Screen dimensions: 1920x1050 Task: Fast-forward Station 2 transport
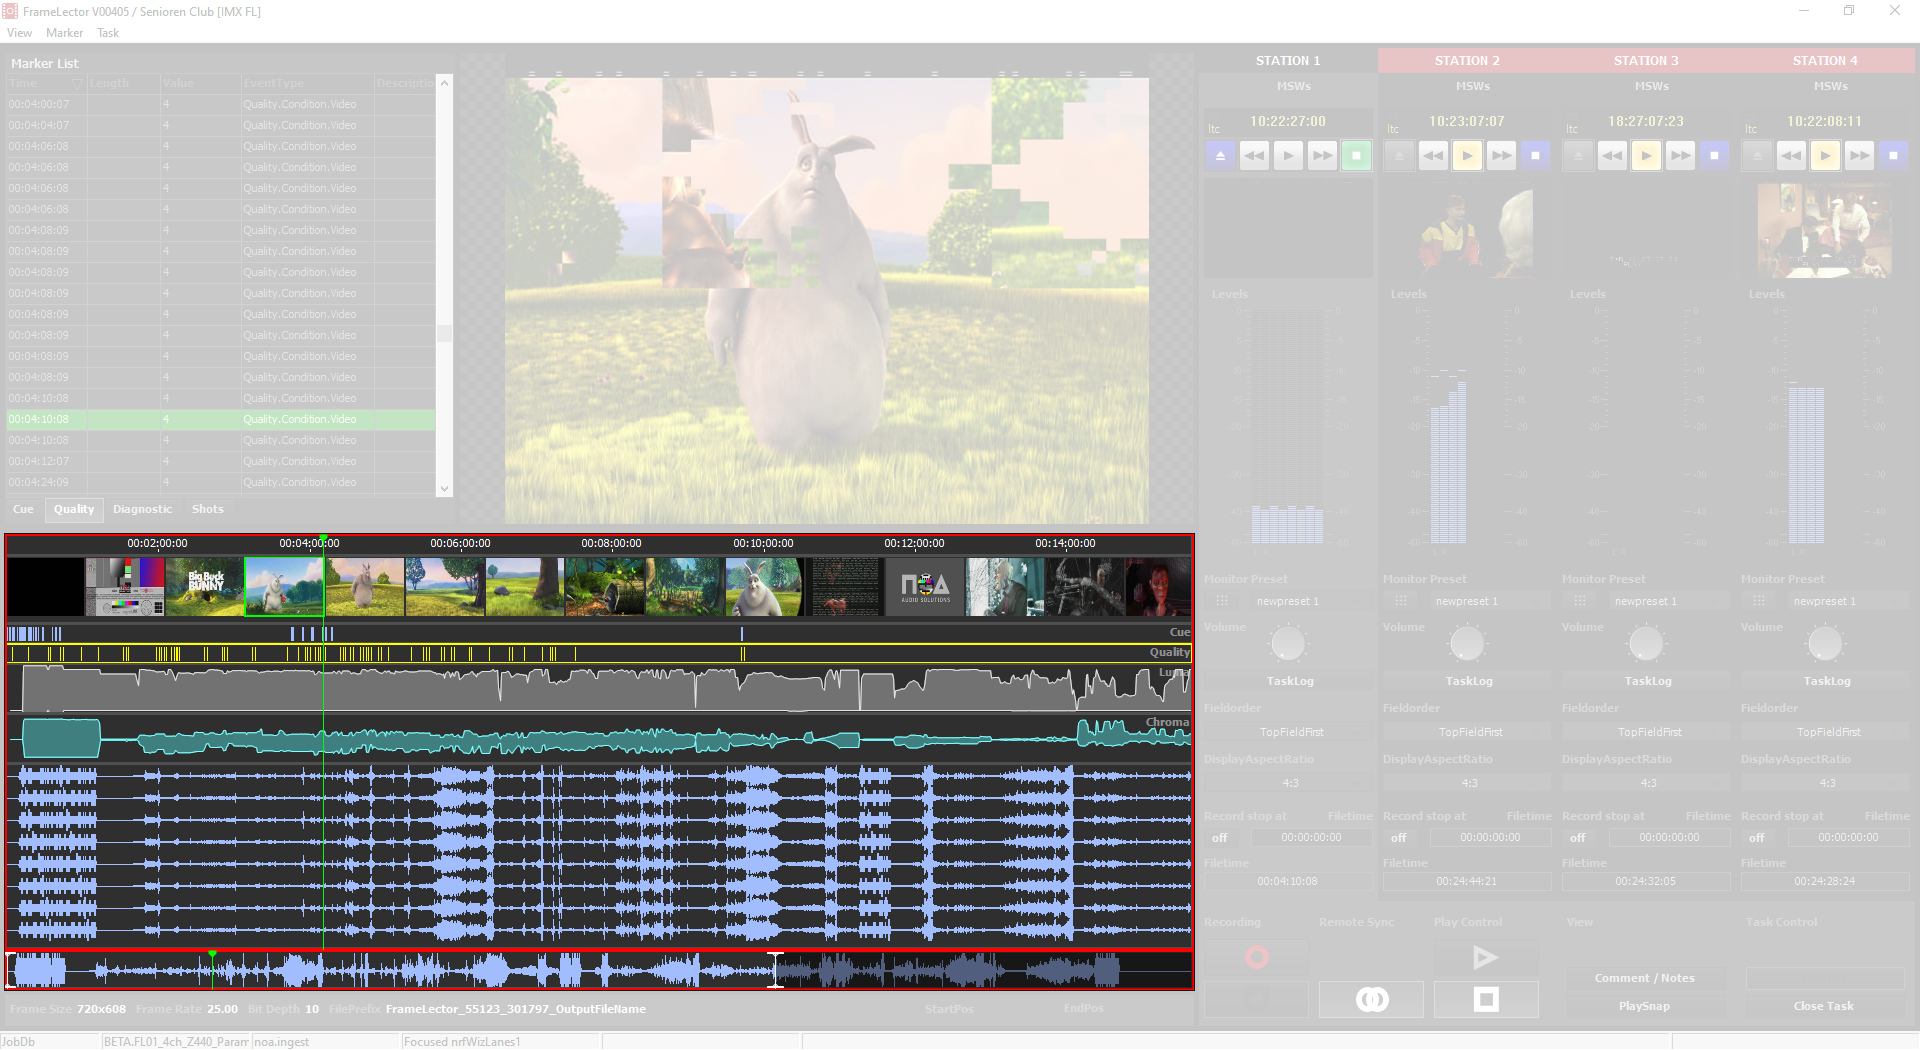tap(1501, 156)
